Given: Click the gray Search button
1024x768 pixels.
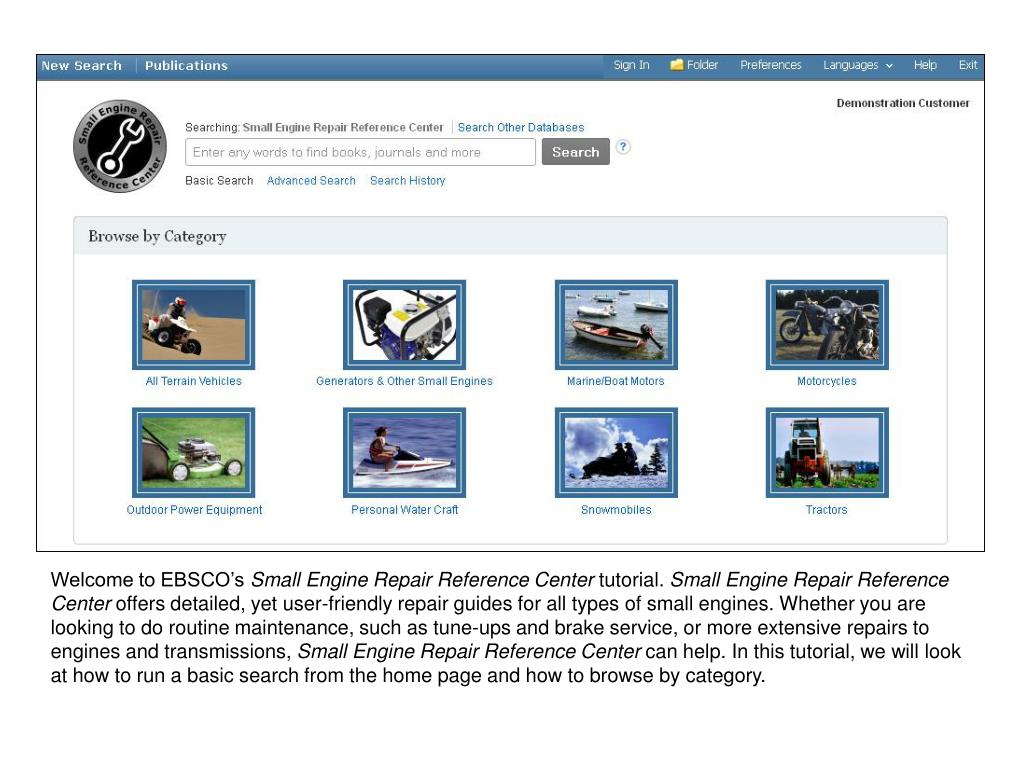Looking at the screenshot, I should click(x=575, y=152).
